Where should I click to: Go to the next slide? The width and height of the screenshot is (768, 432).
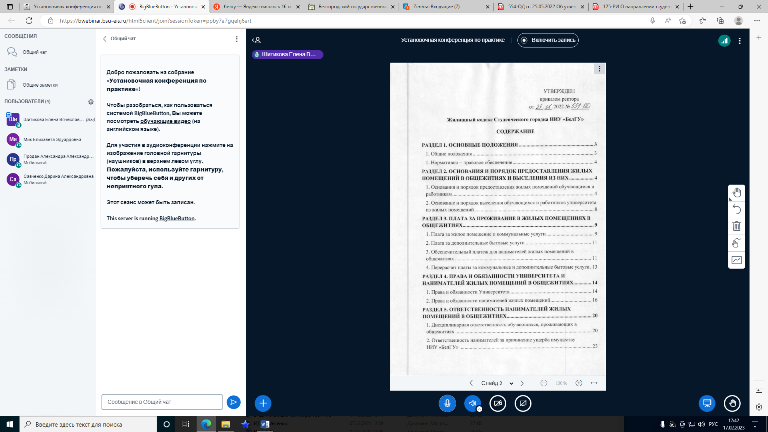tap(521, 383)
